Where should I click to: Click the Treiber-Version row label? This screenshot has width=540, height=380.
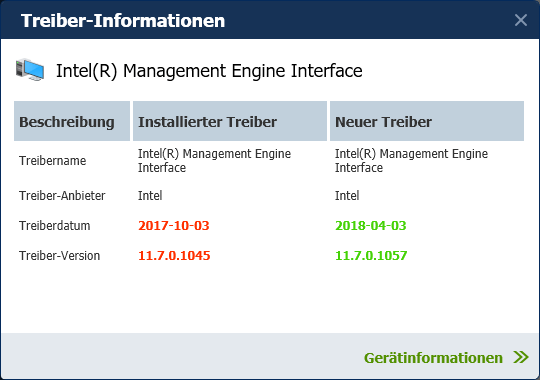tap(59, 256)
